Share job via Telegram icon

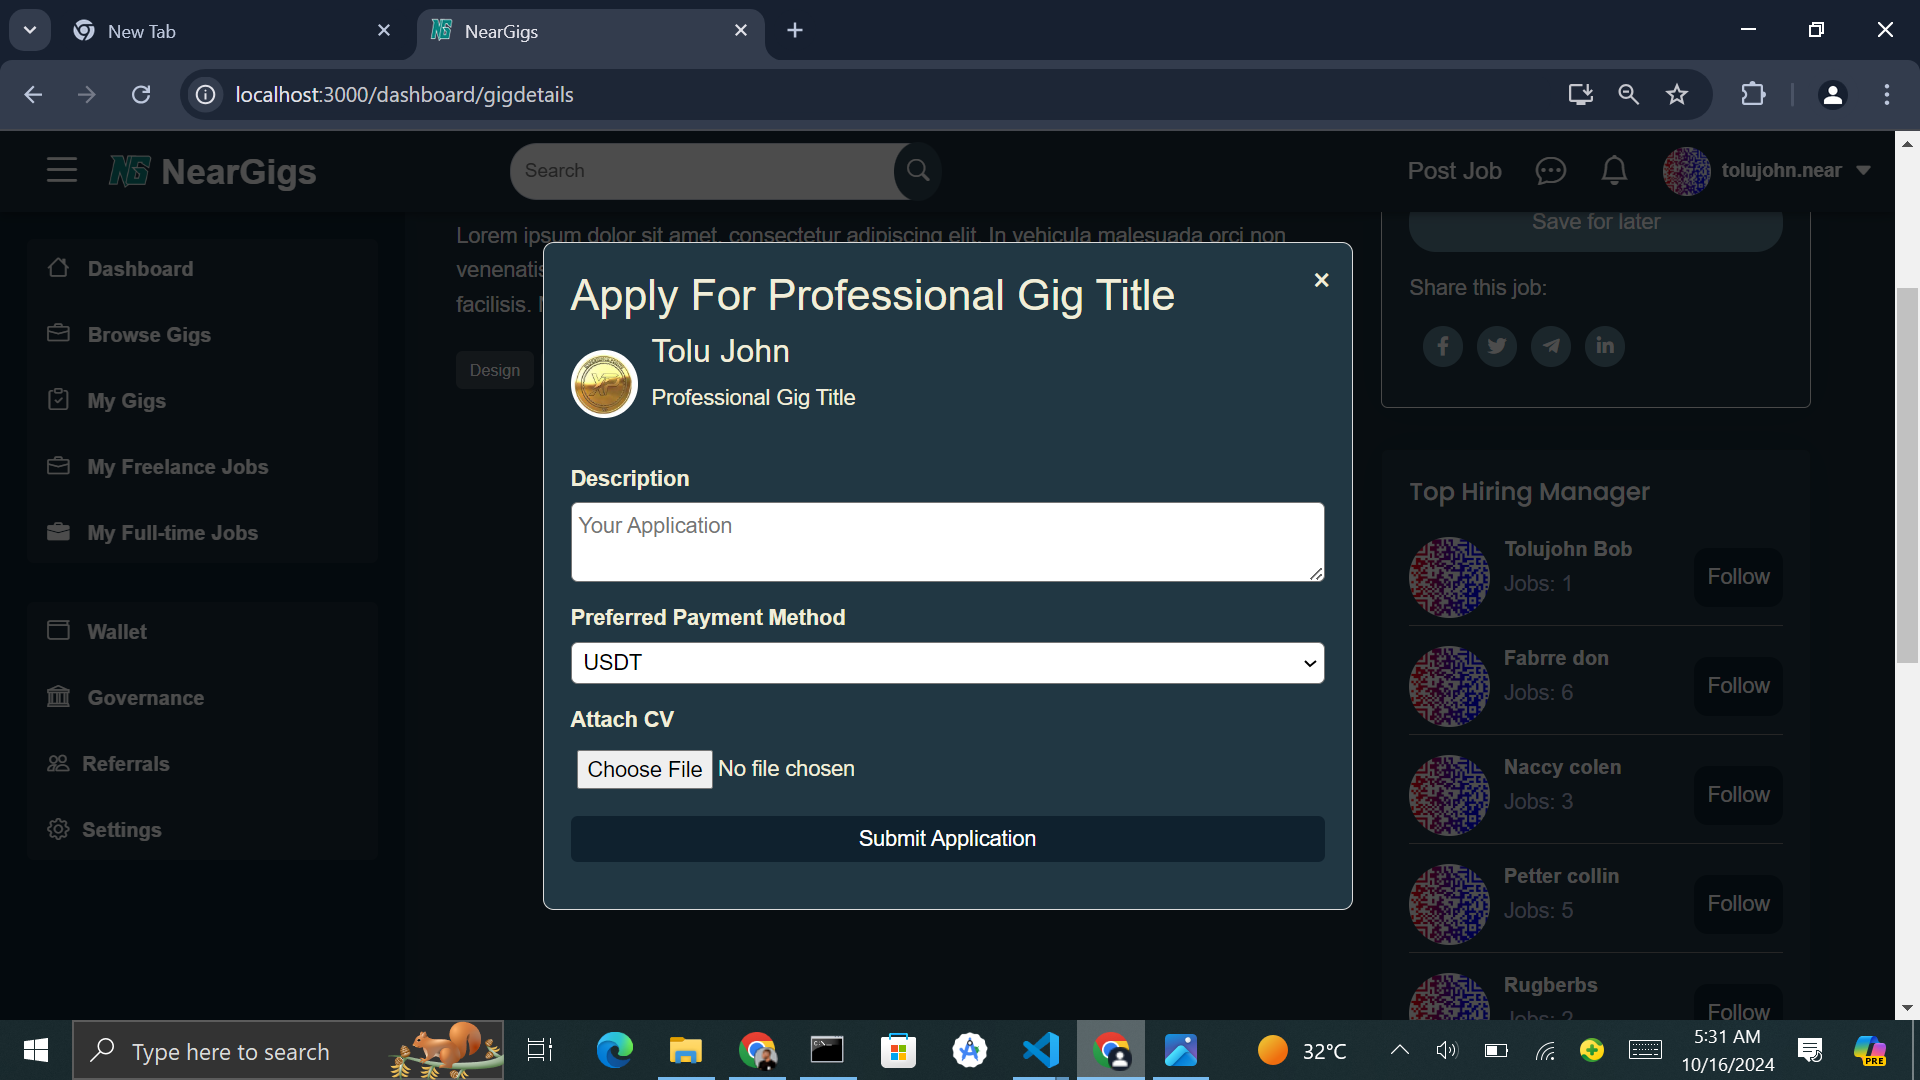1550,346
